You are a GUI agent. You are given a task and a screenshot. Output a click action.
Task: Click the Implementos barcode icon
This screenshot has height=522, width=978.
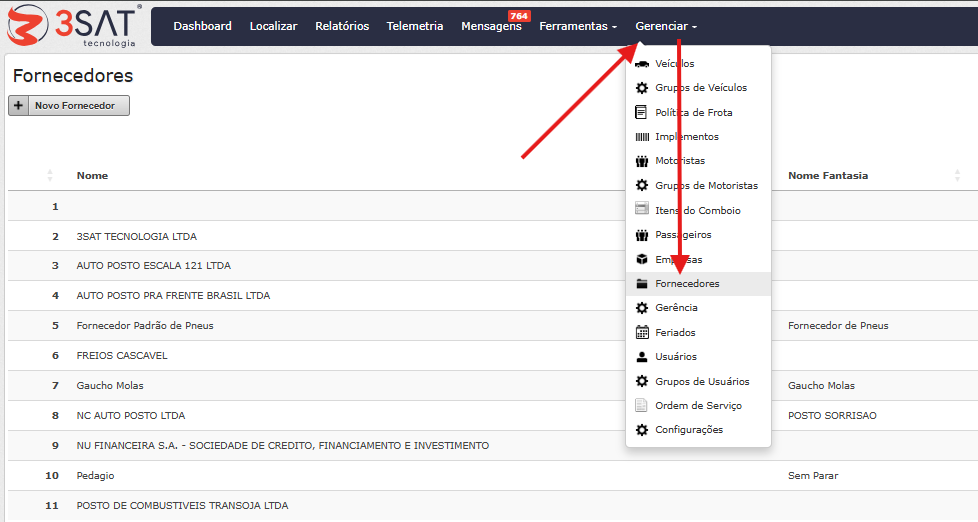tap(642, 137)
